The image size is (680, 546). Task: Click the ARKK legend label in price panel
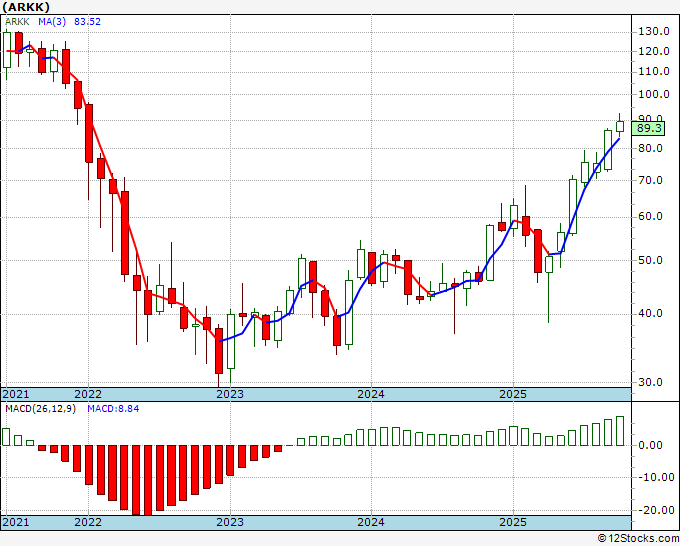pos(17,22)
